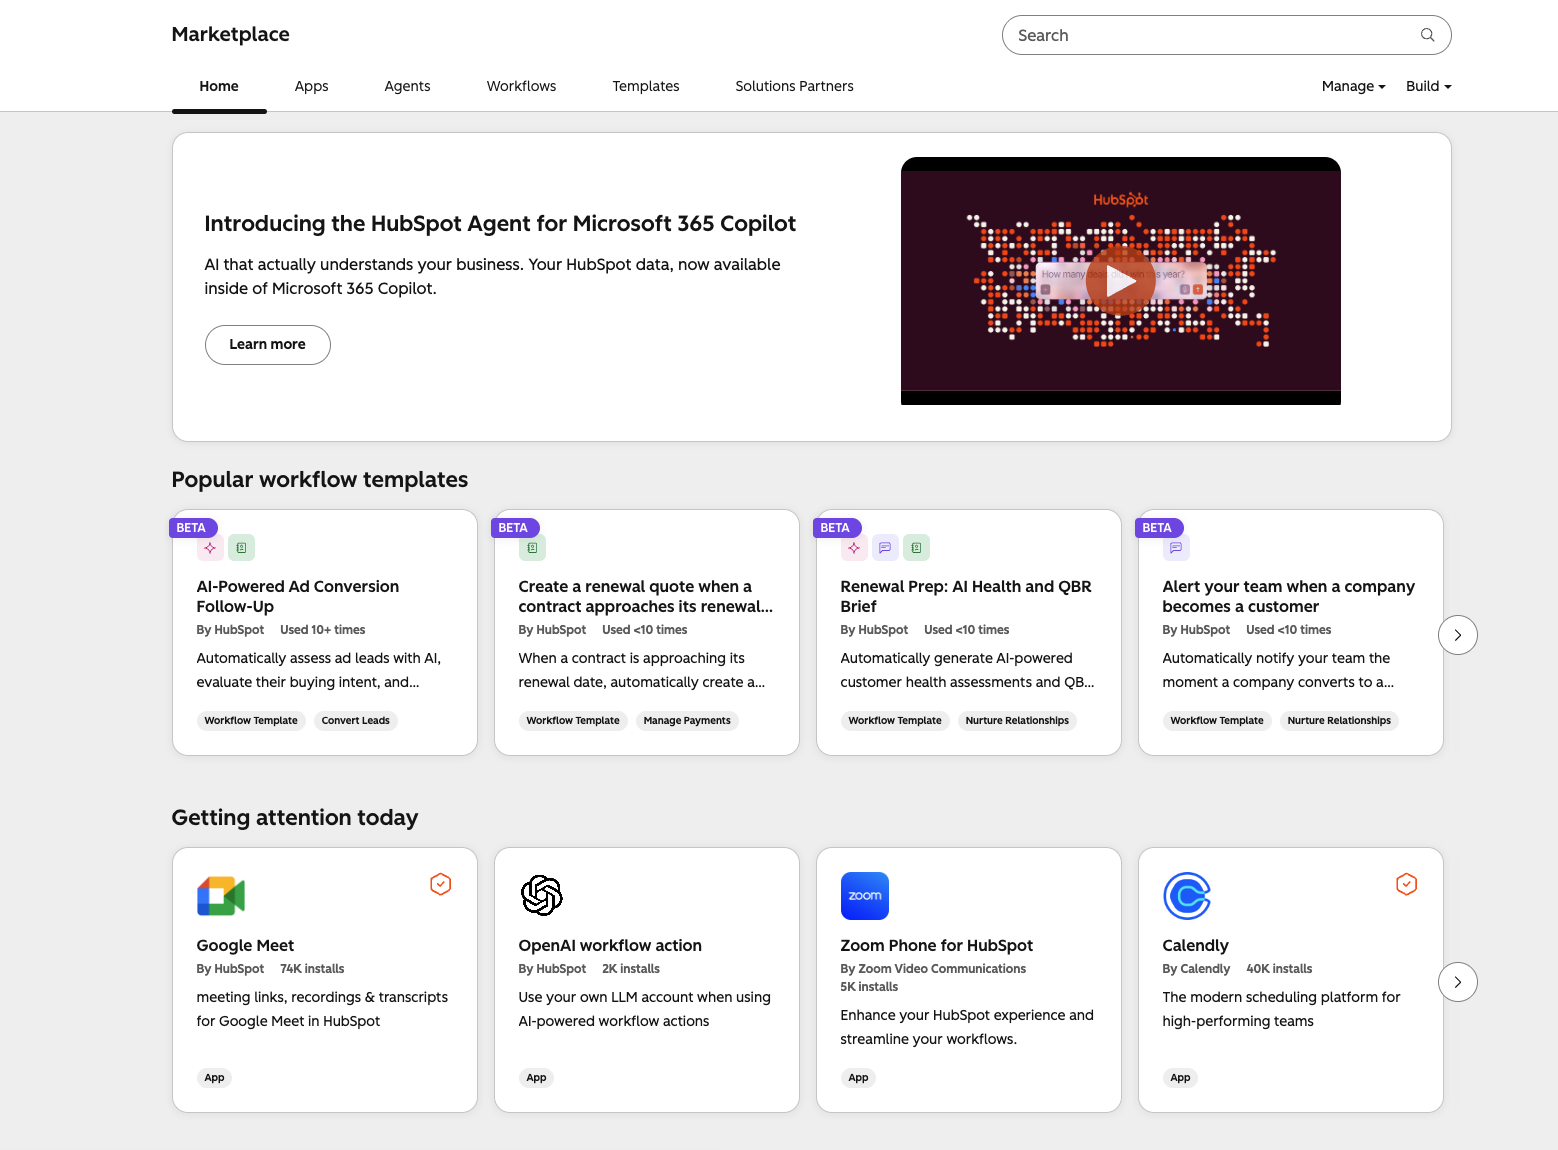Click the AI sparkle icon on Ad Conversion card
The height and width of the screenshot is (1150, 1558).
click(x=210, y=548)
